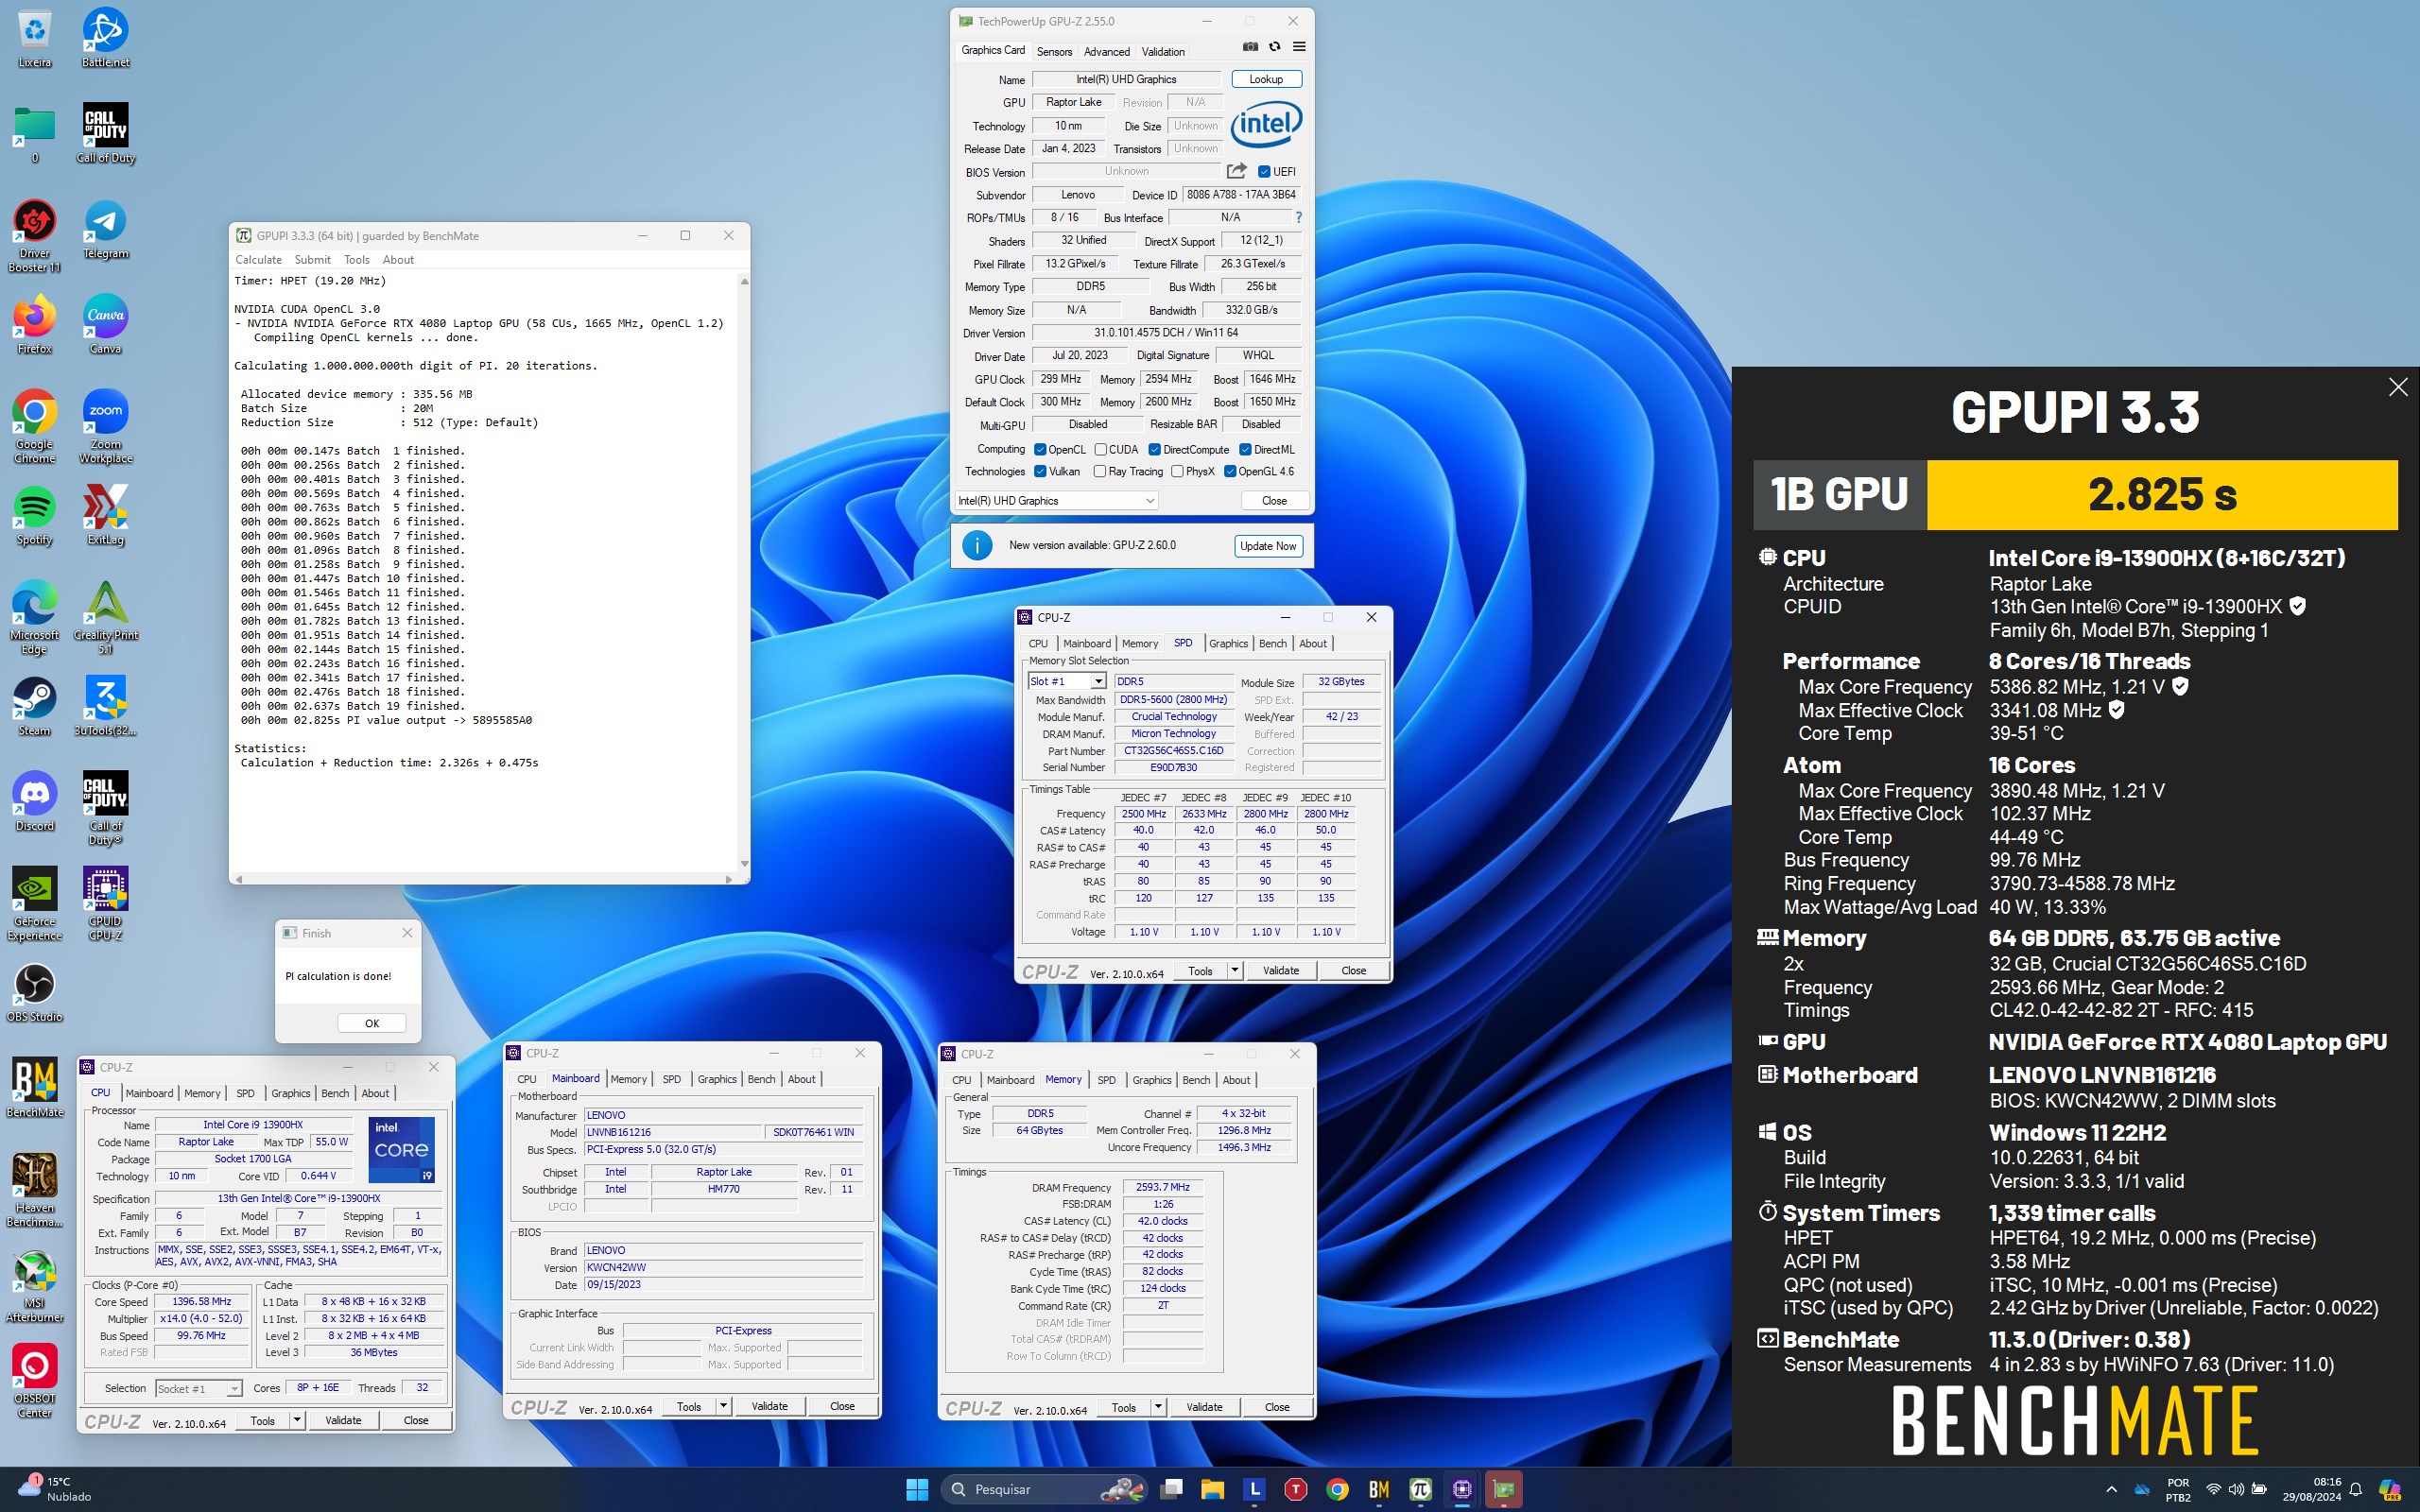
Task: Open the MSI Afterburner desktop shortcut
Action: (34, 1285)
